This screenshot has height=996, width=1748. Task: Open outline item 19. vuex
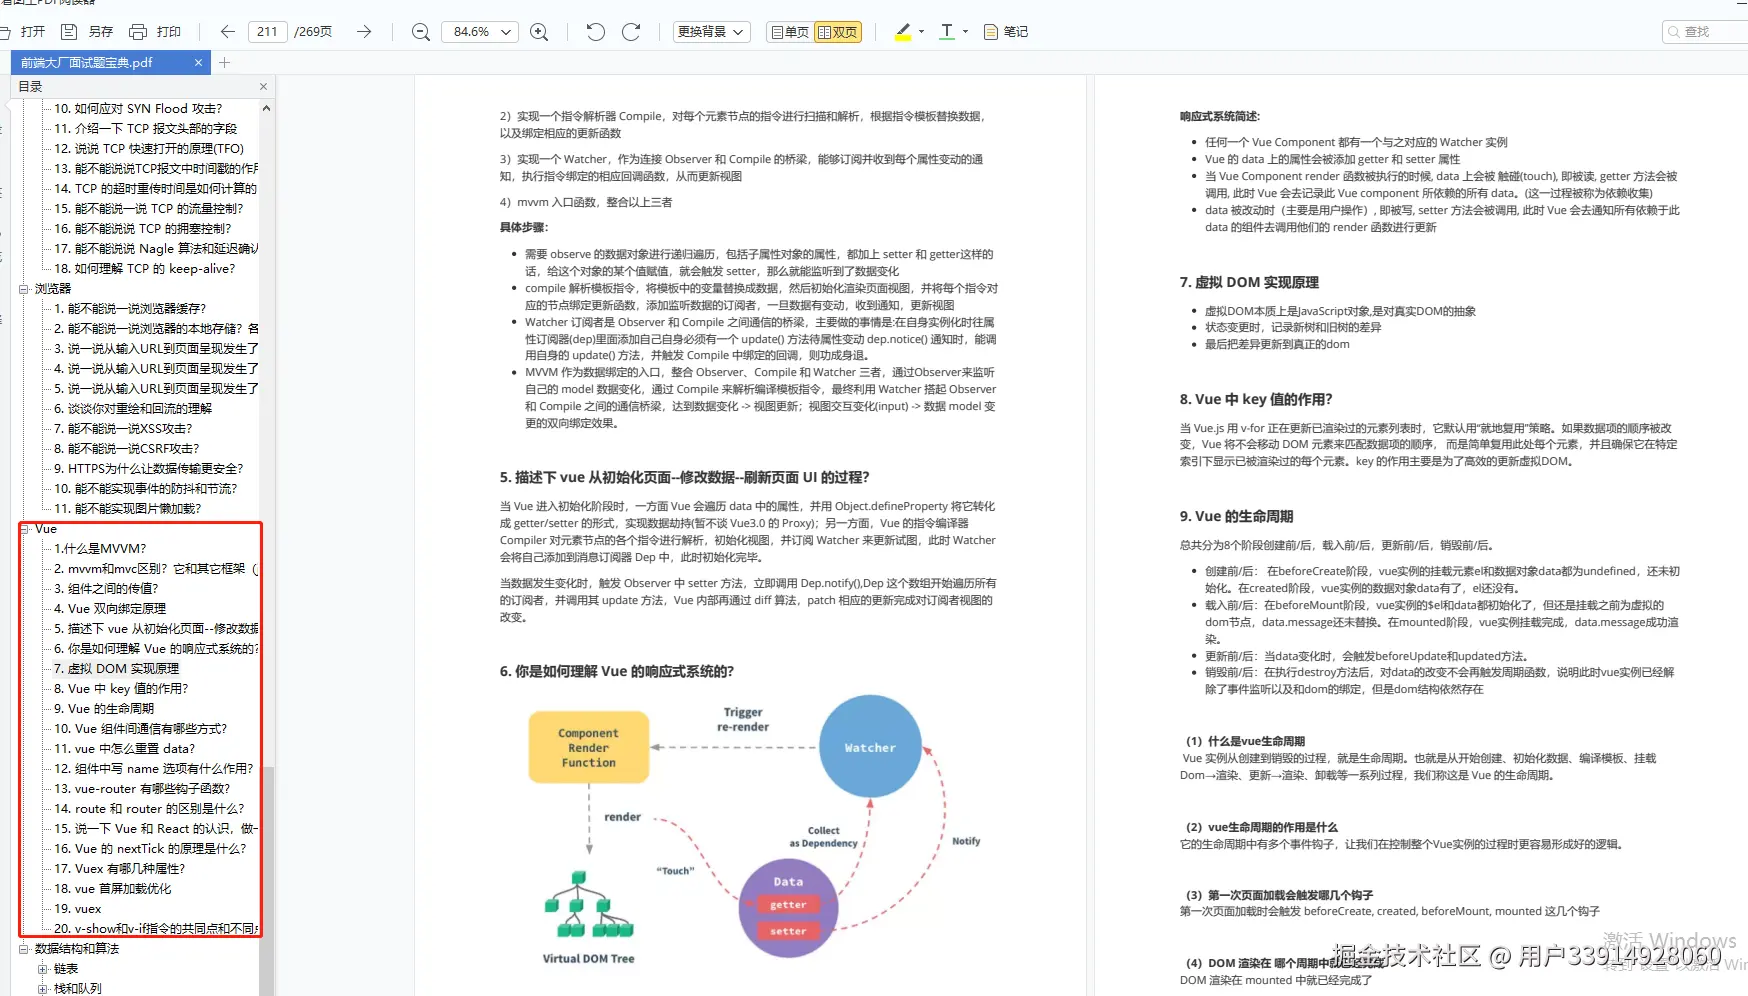[x=78, y=909]
